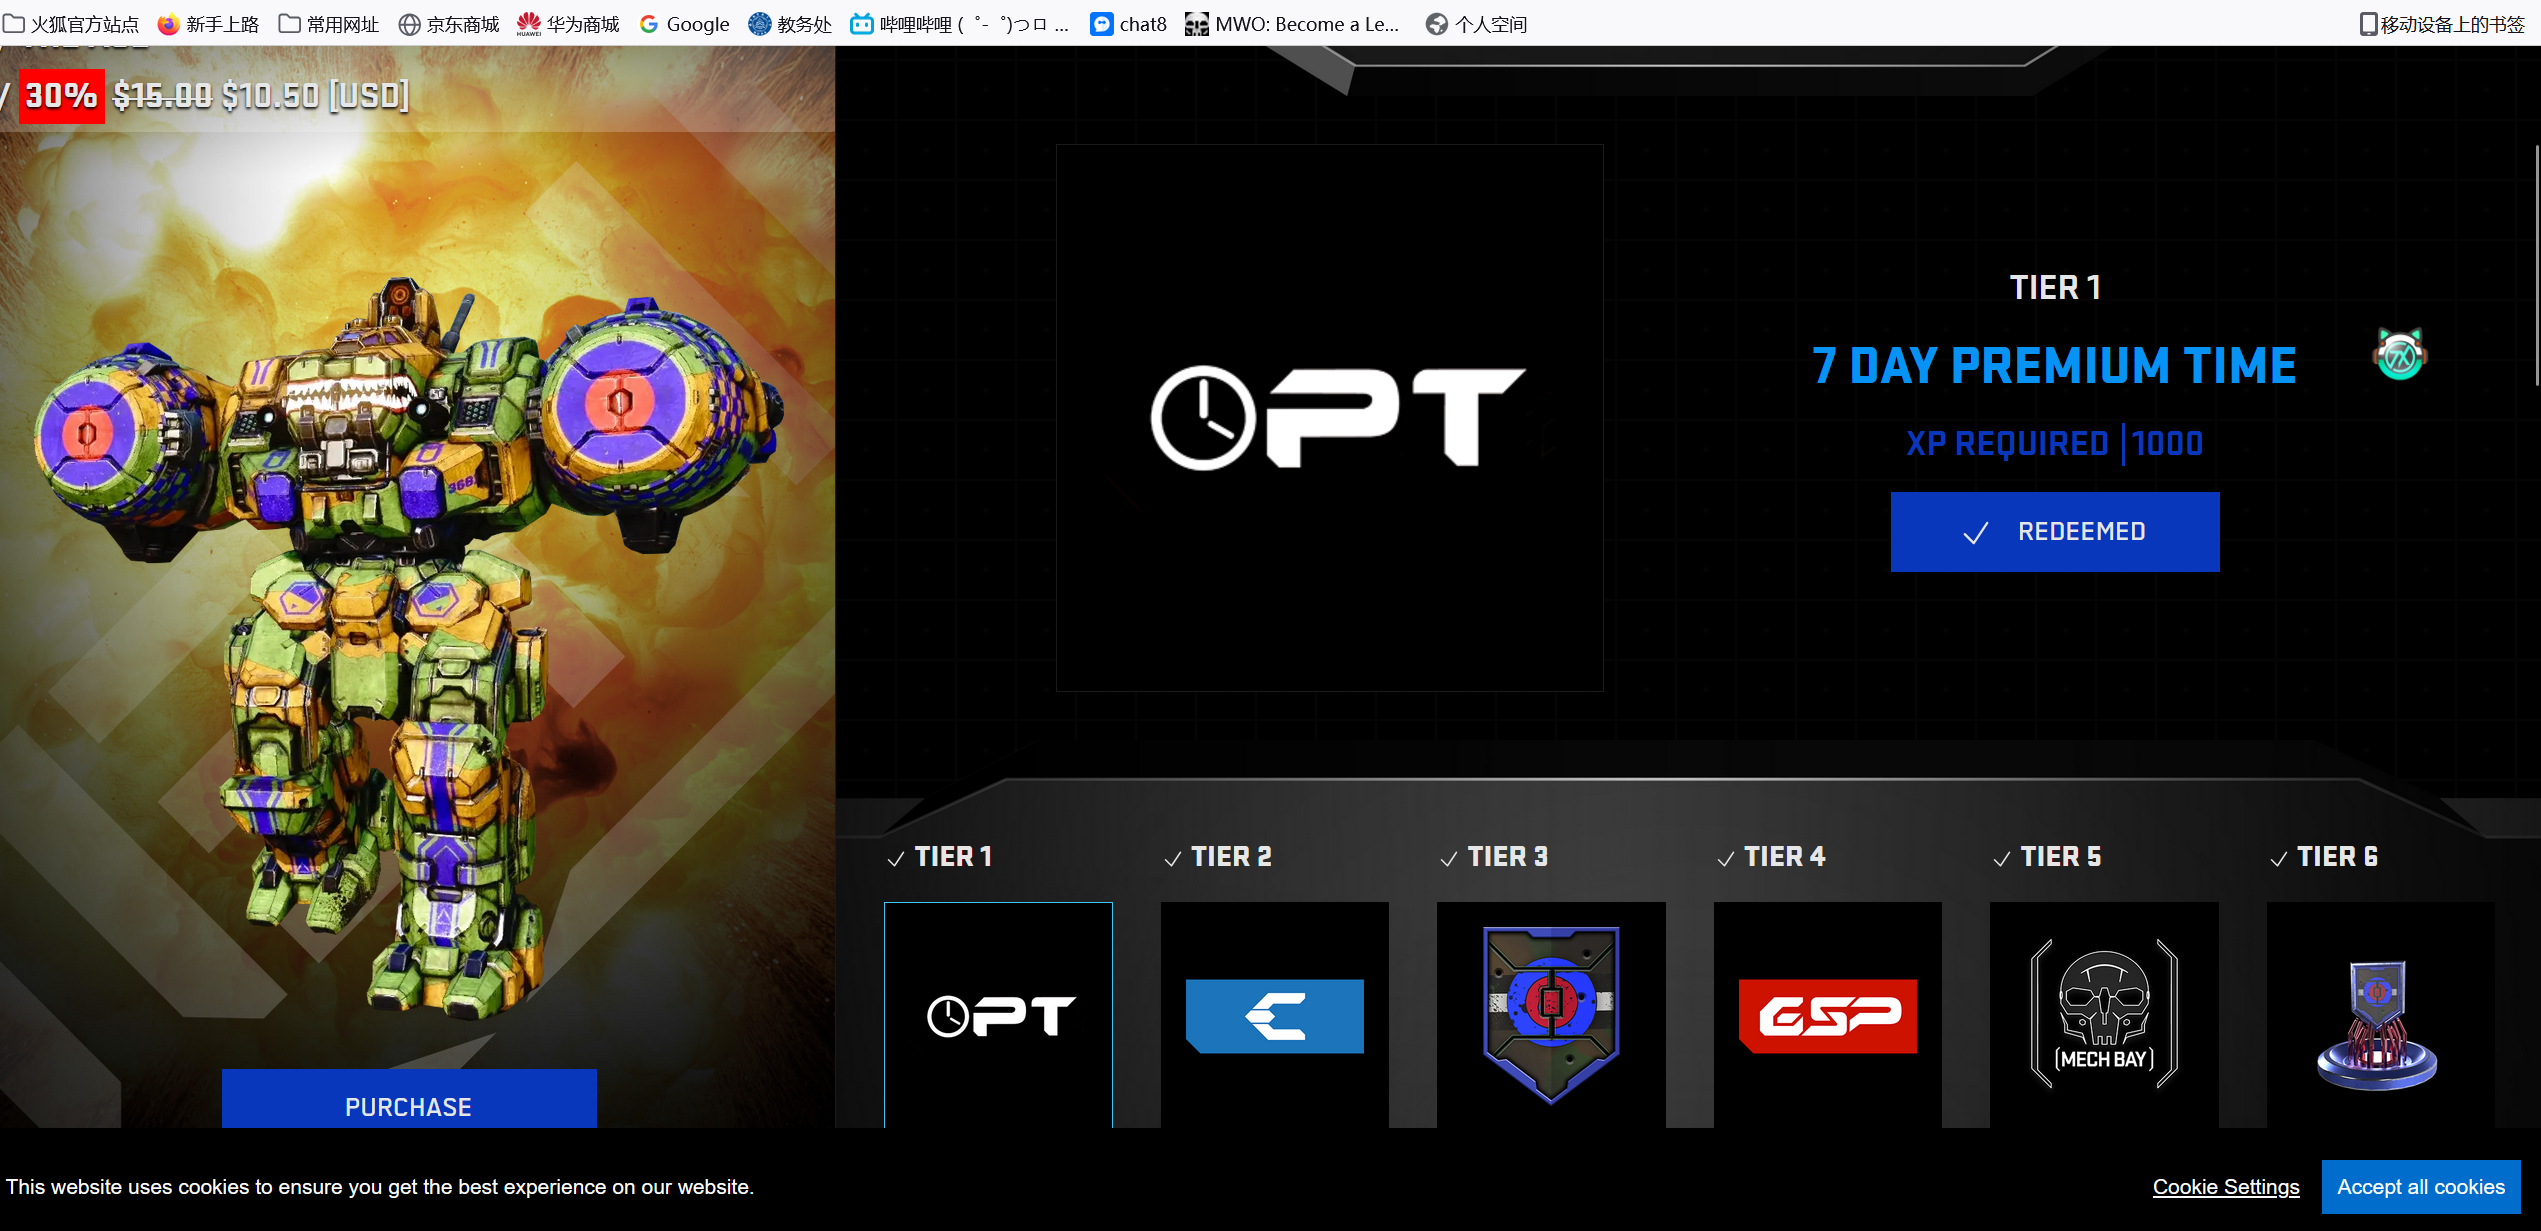Click the TIER 2 label with checkmark

(1217, 857)
